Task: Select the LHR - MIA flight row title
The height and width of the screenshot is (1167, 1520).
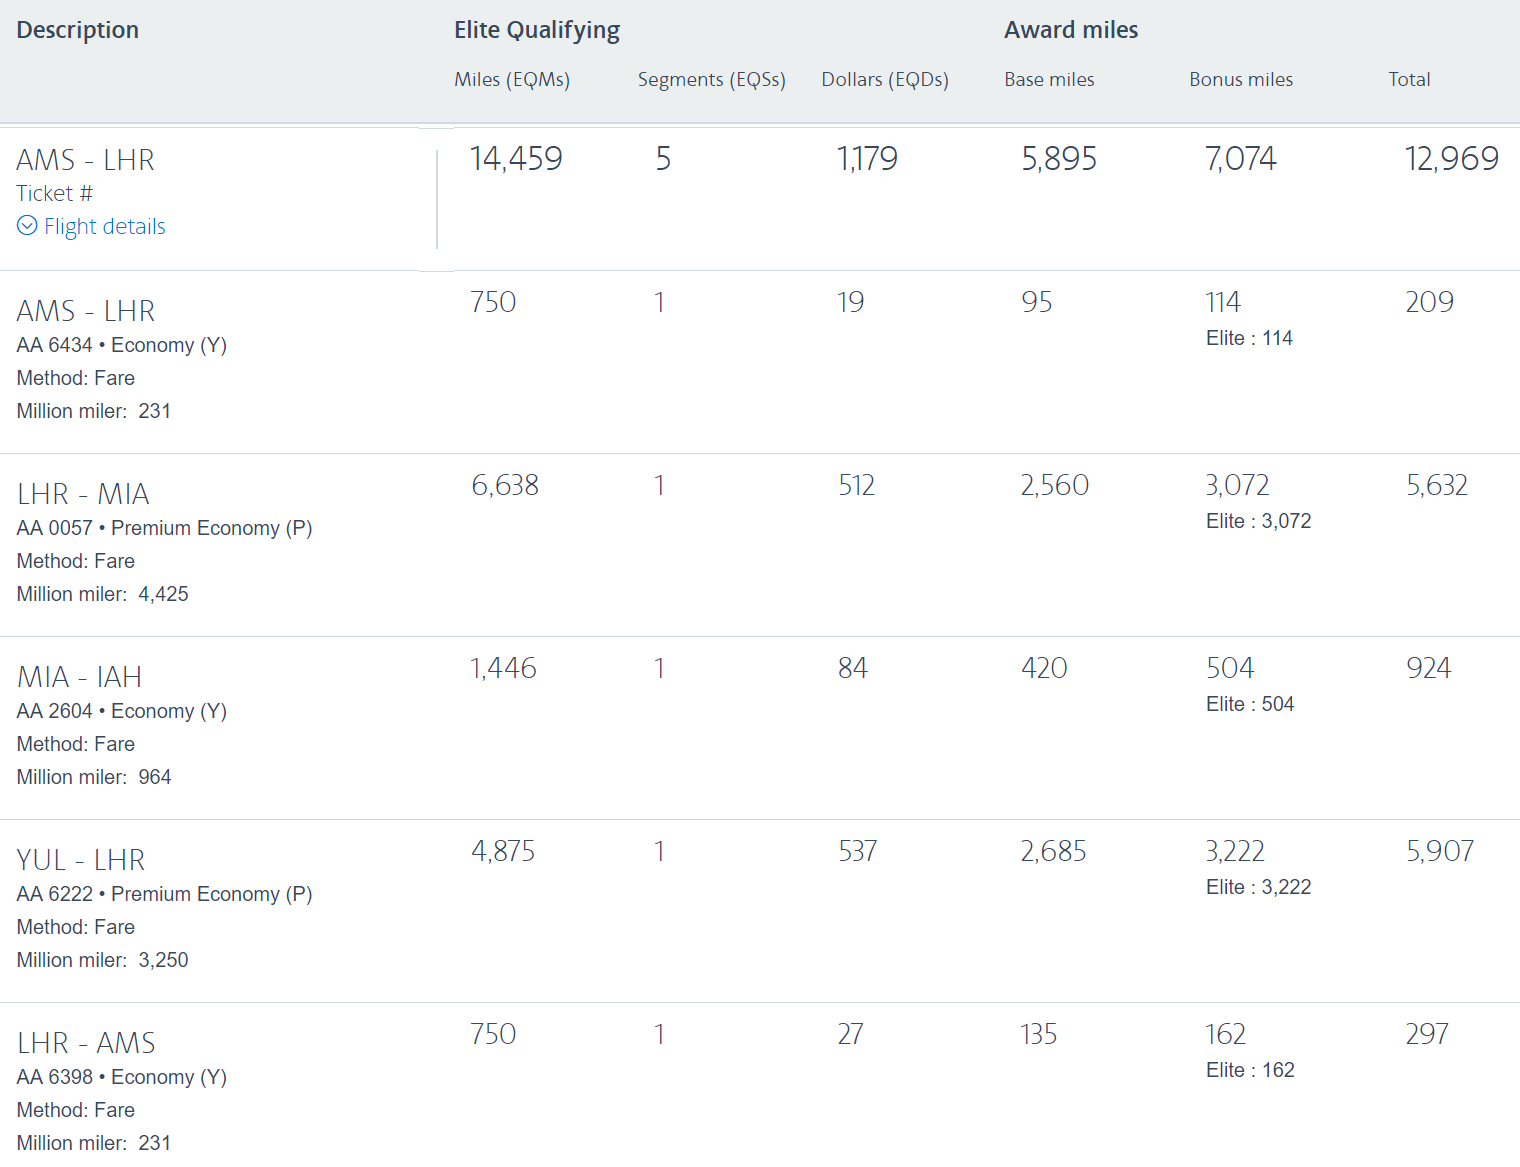Action: pyautogui.click(x=83, y=494)
